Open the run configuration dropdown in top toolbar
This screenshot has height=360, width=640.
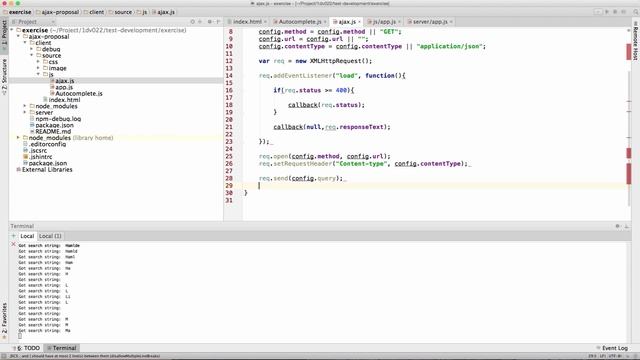click(x=598, y=12)
